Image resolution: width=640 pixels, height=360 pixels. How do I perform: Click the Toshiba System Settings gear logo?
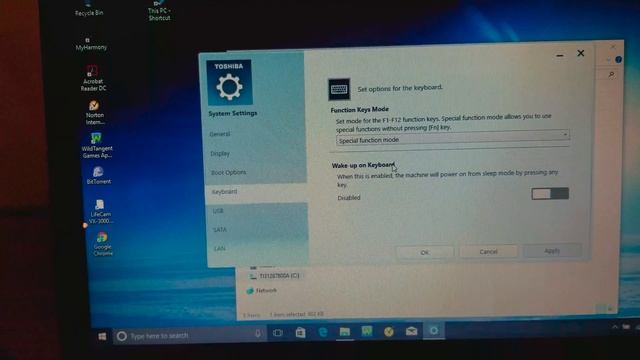point(229,83)
